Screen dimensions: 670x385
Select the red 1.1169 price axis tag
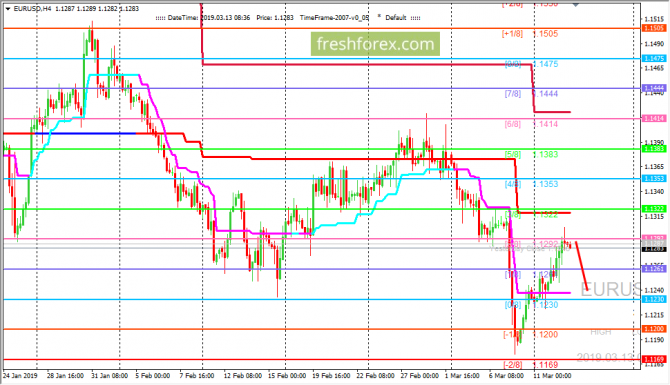(654, 359)
